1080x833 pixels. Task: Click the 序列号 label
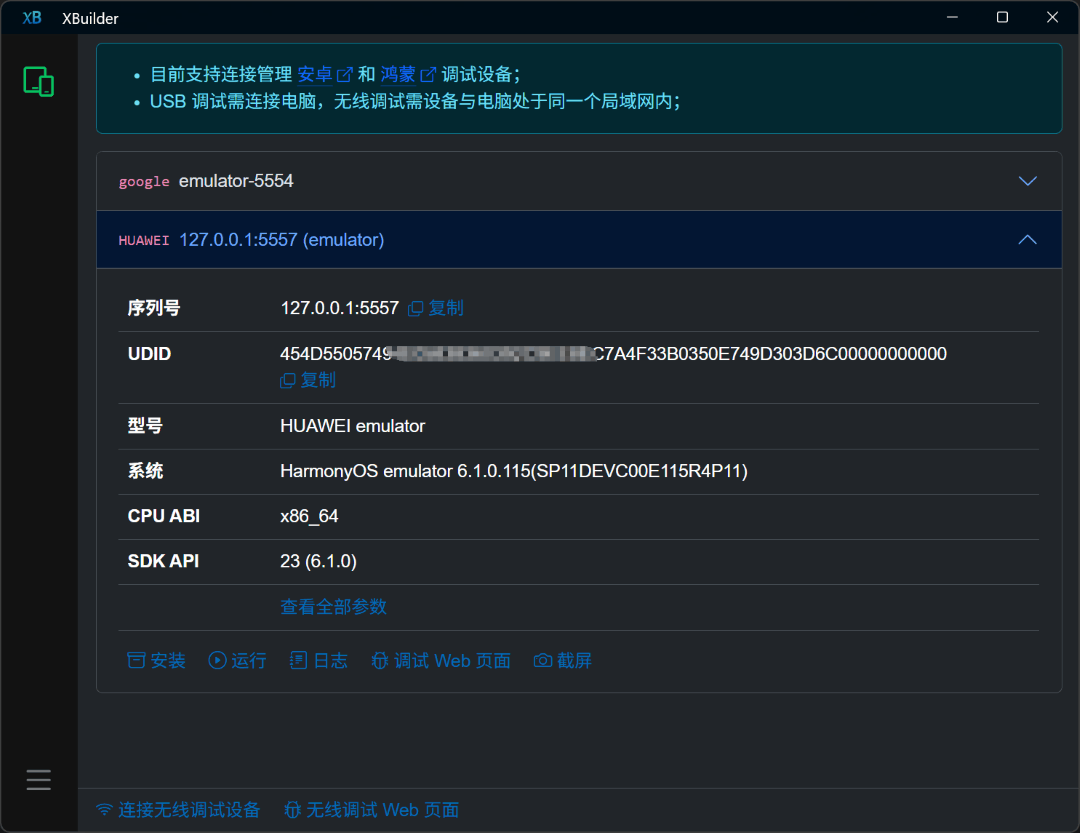point(154,308)
